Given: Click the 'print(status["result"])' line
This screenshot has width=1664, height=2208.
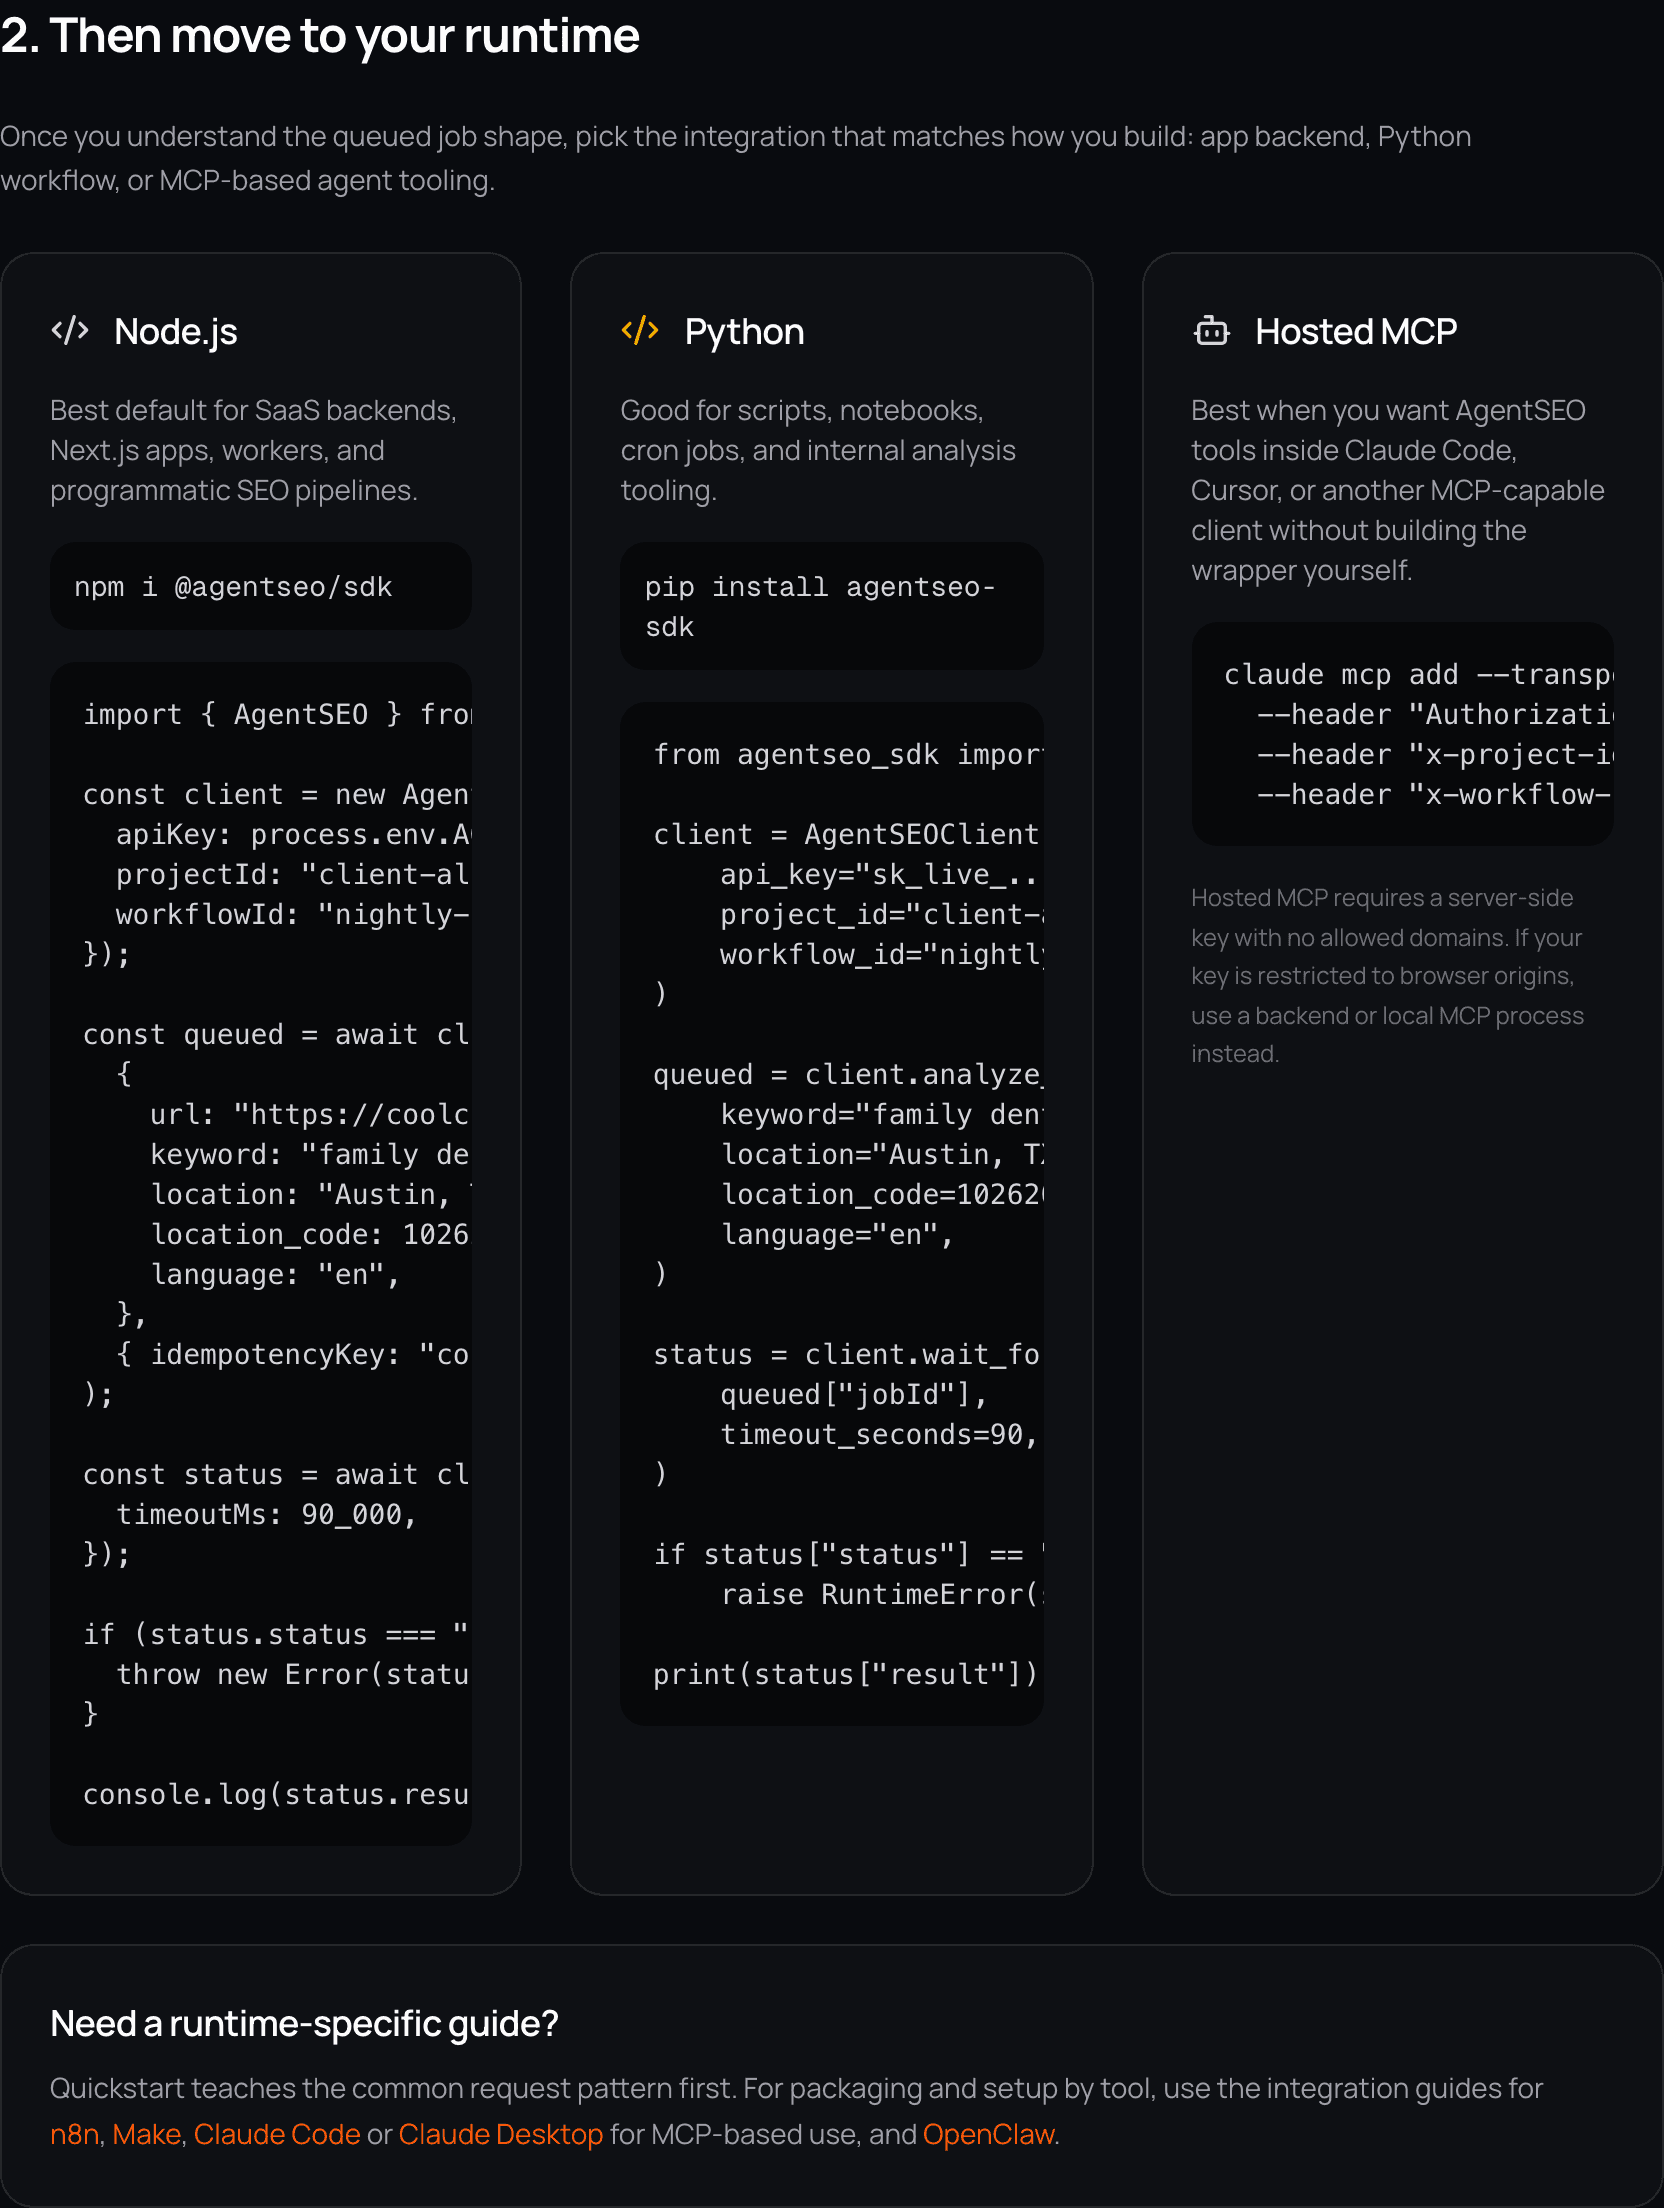Looking at the screenshot, I should click(x=846, y=1674).
